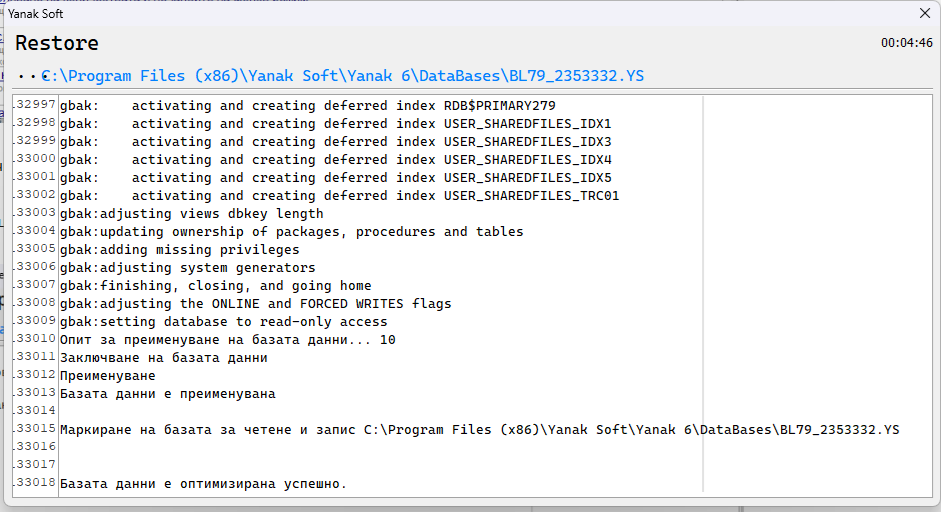The width and height of the screenshot is (941, 512).
Task: Select the USER_SHAREDFILES_TRC01 log line
Action: tap(339, 196)
